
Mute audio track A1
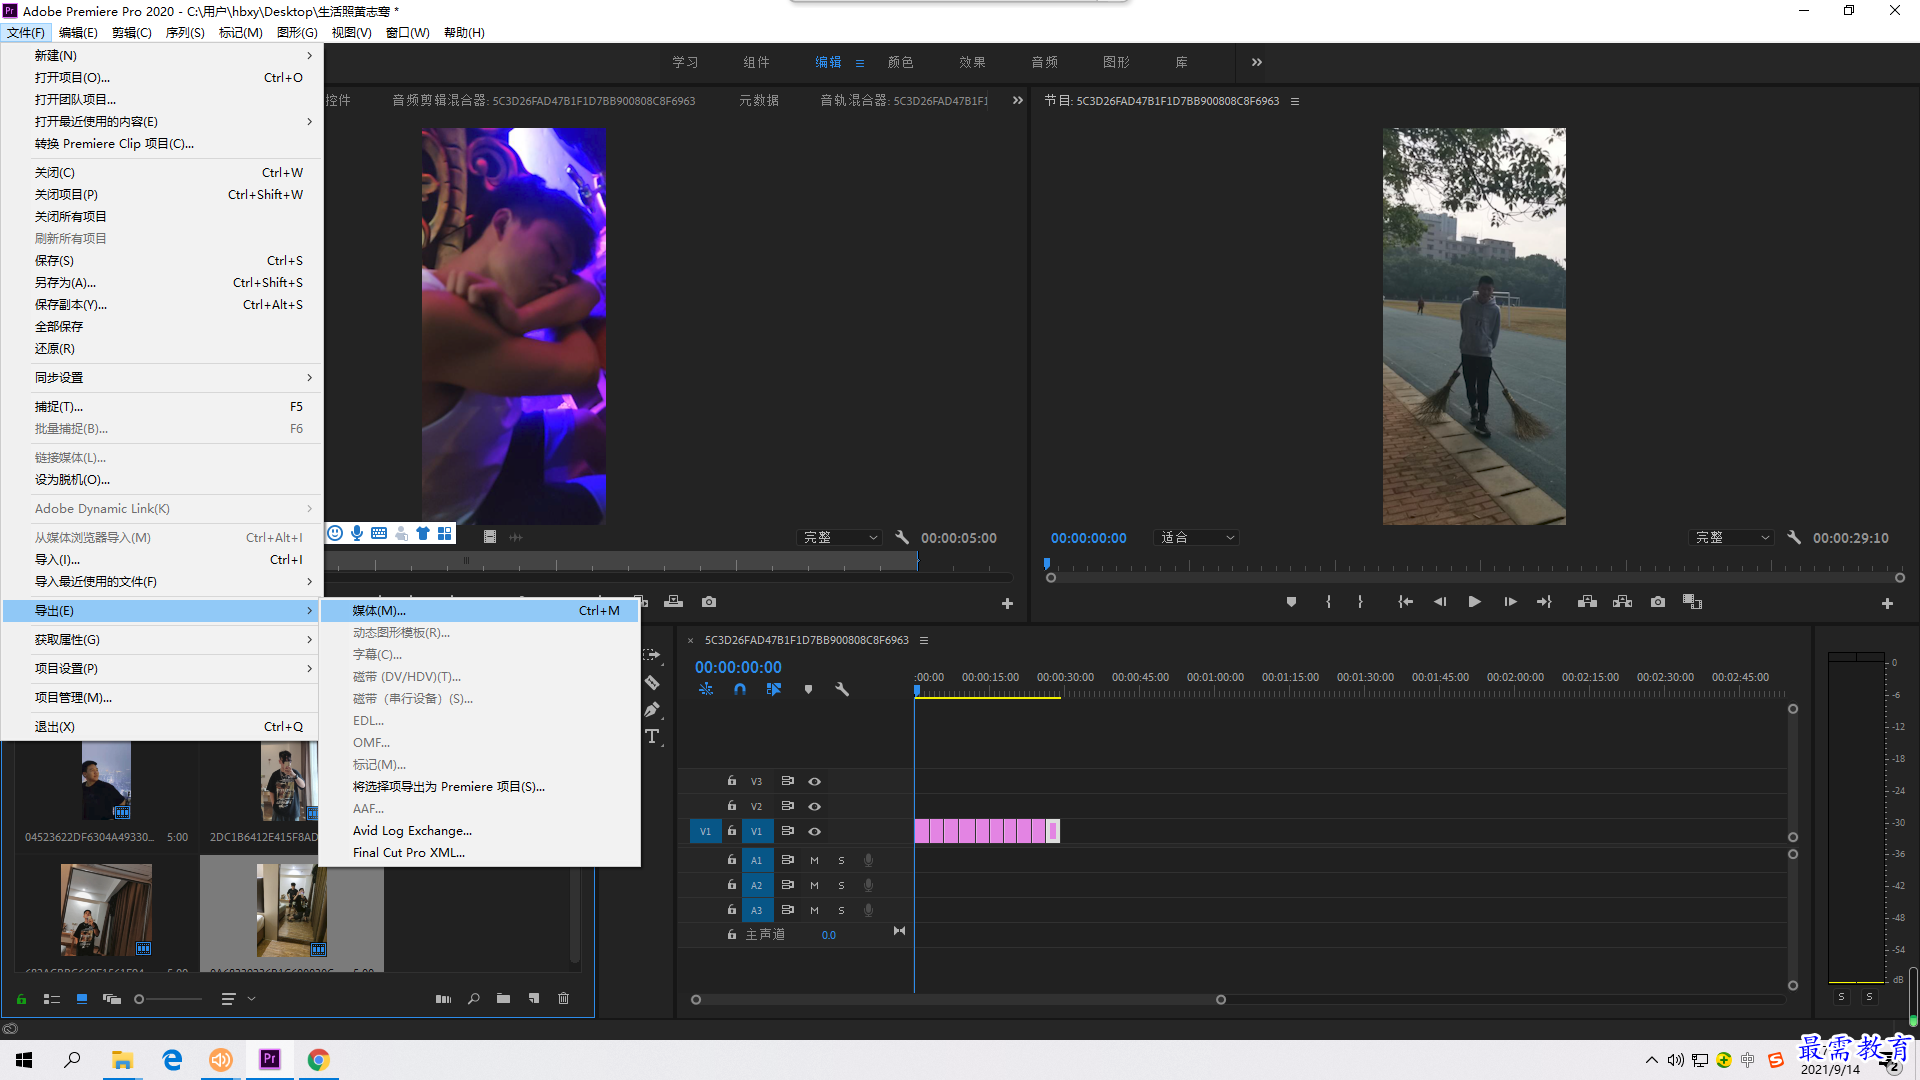tap(814, 860)
